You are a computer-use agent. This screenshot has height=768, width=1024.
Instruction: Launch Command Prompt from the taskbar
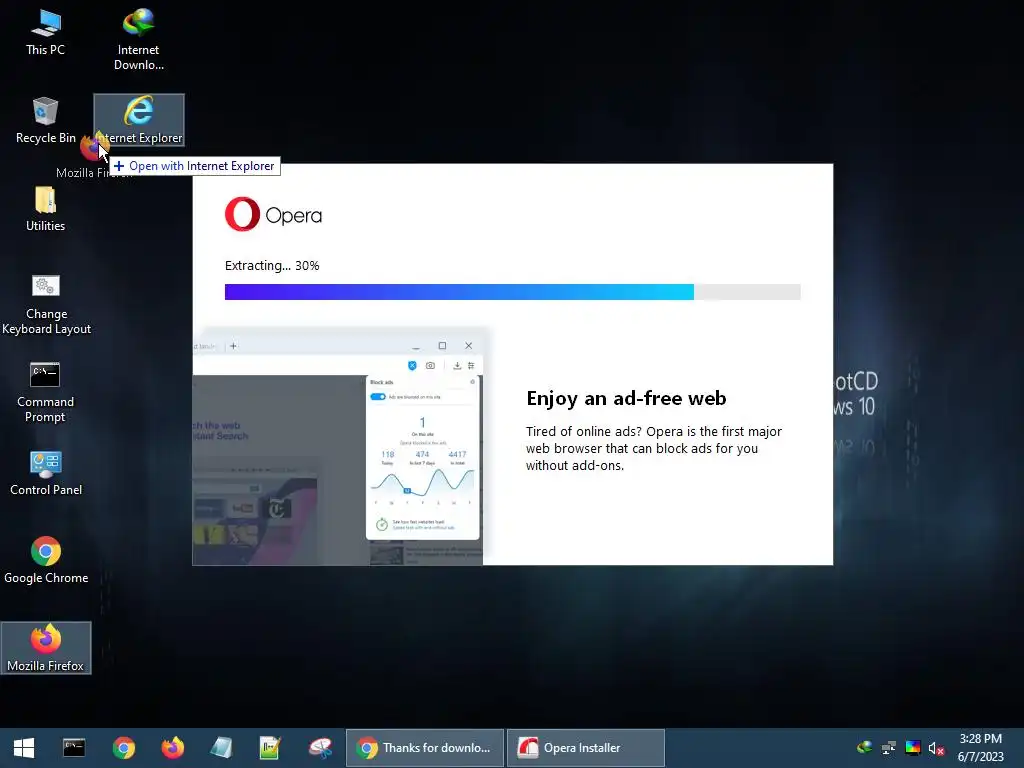(74, 748)
